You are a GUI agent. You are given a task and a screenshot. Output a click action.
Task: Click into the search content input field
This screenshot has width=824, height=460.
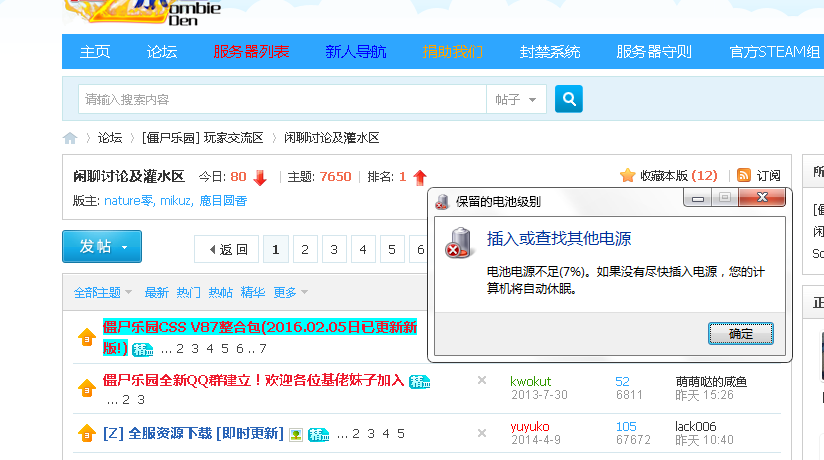(x=281, y=100)
